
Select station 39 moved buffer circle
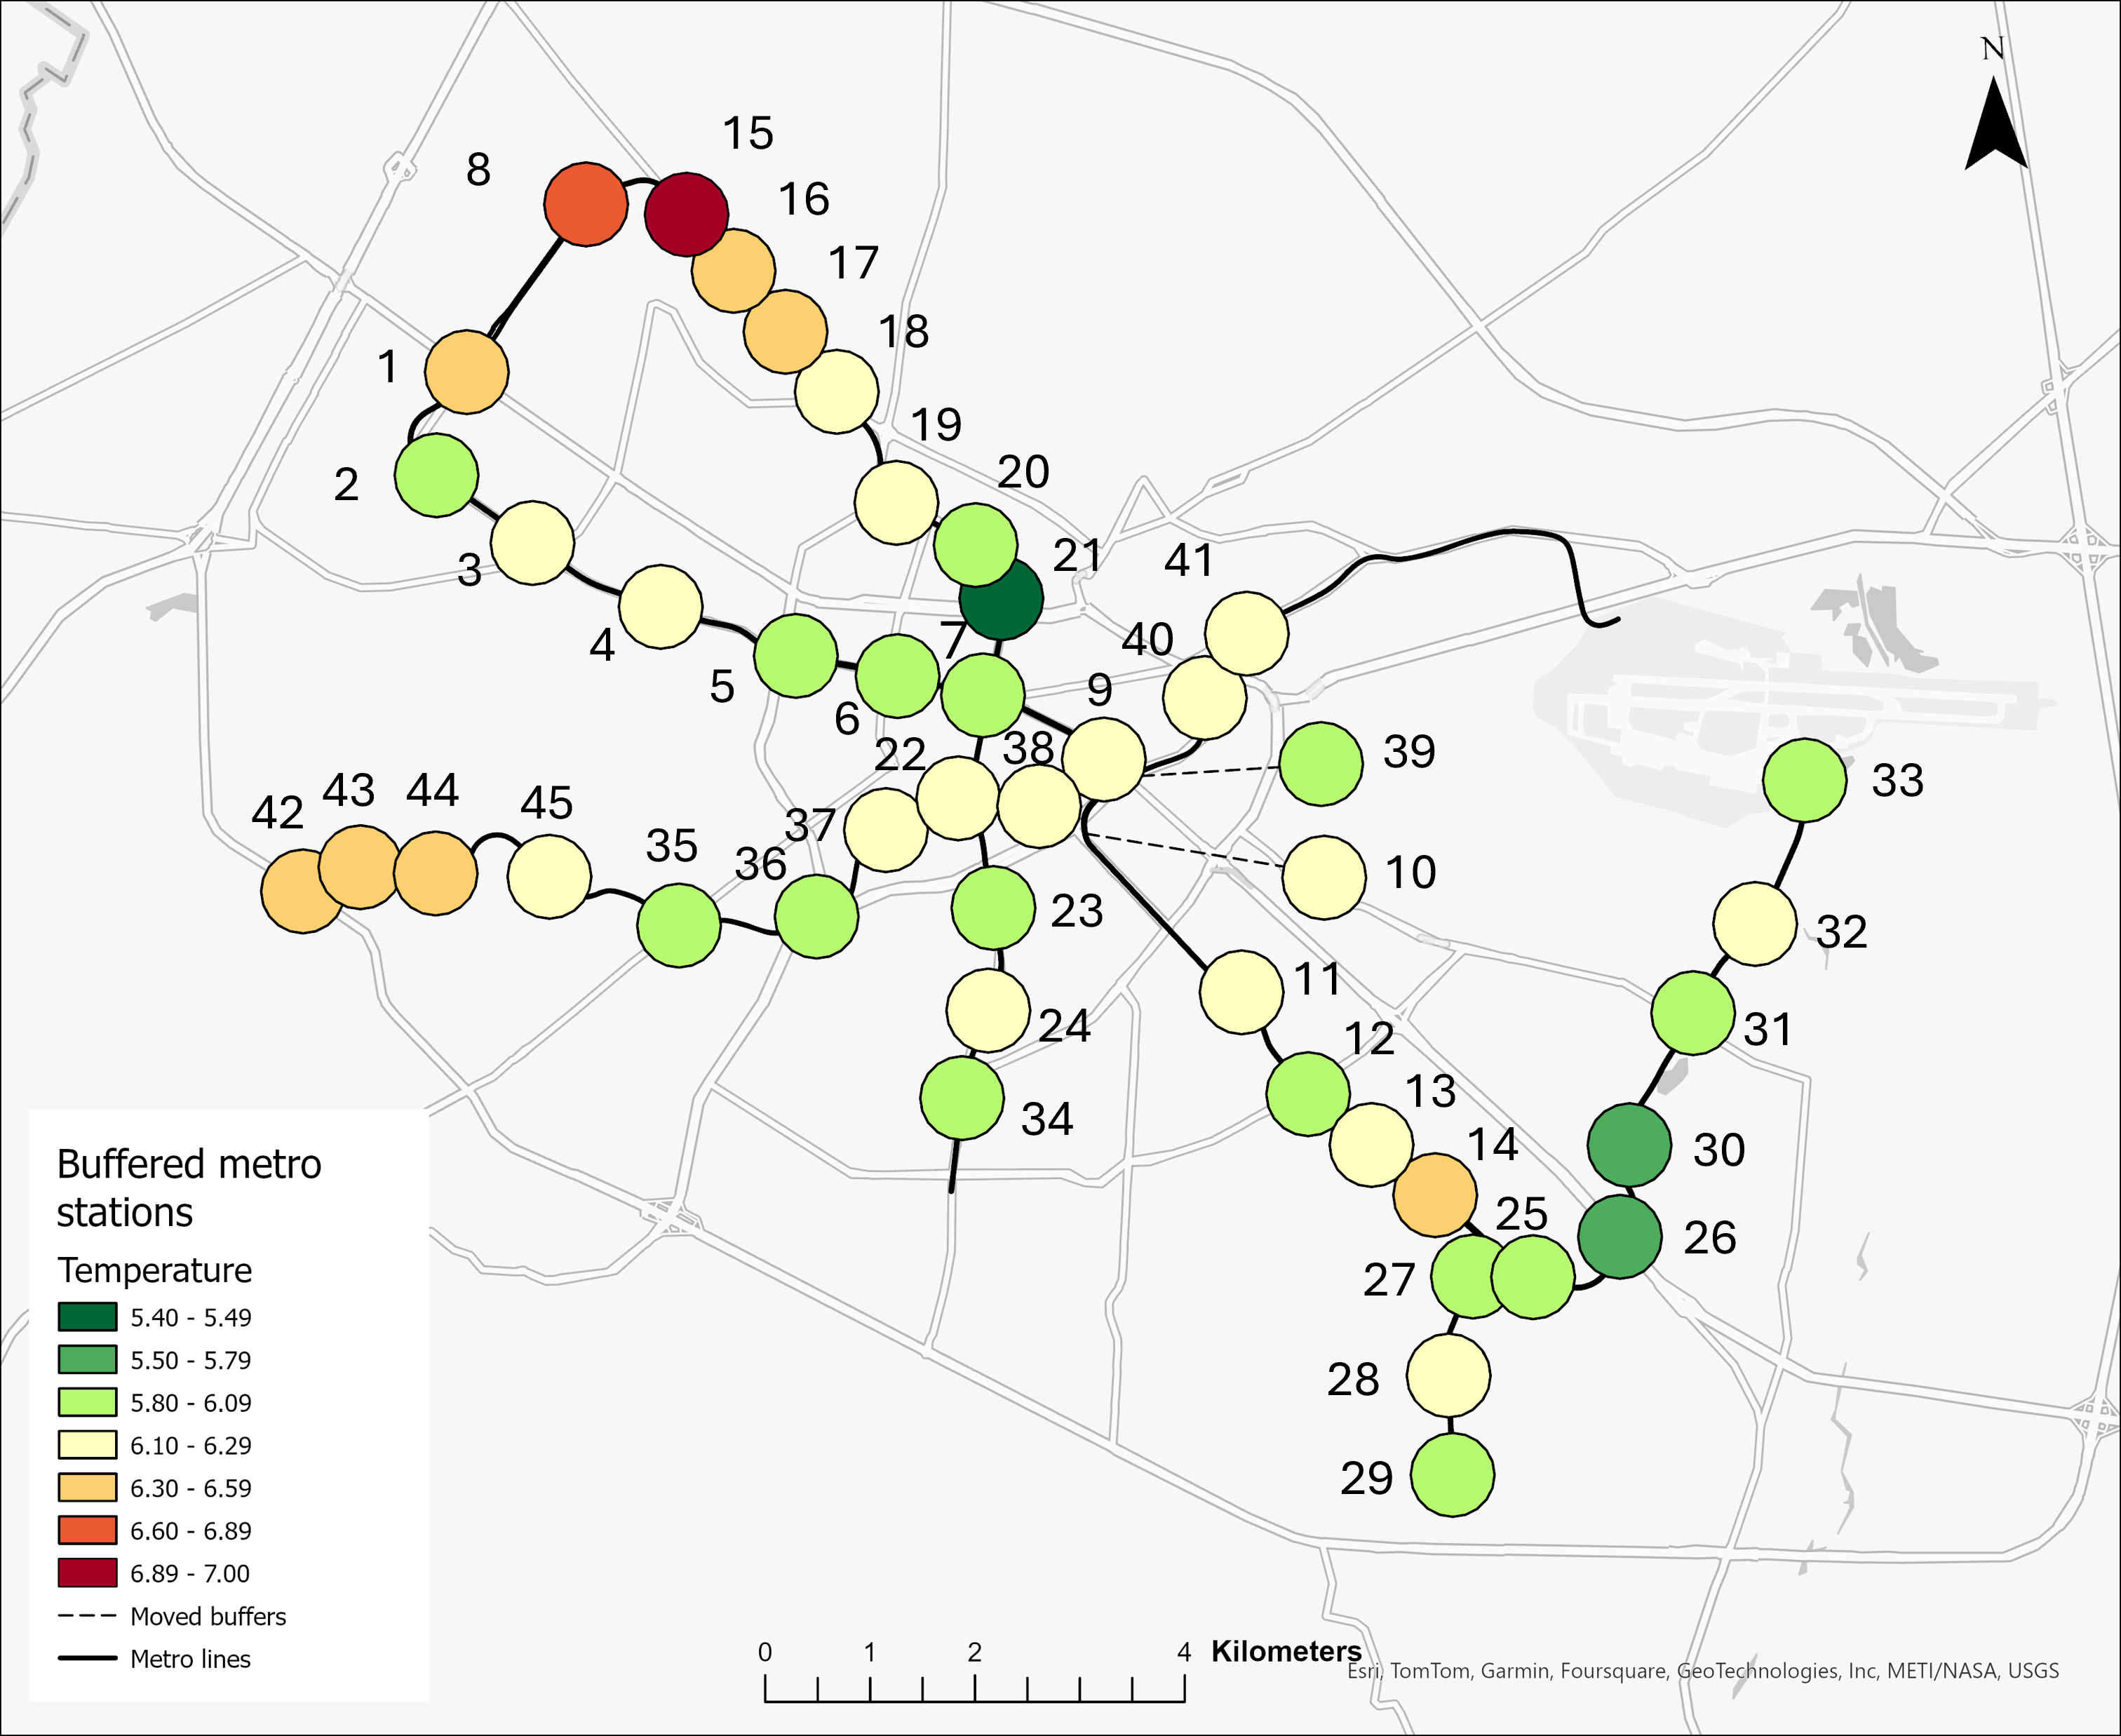1321,763
